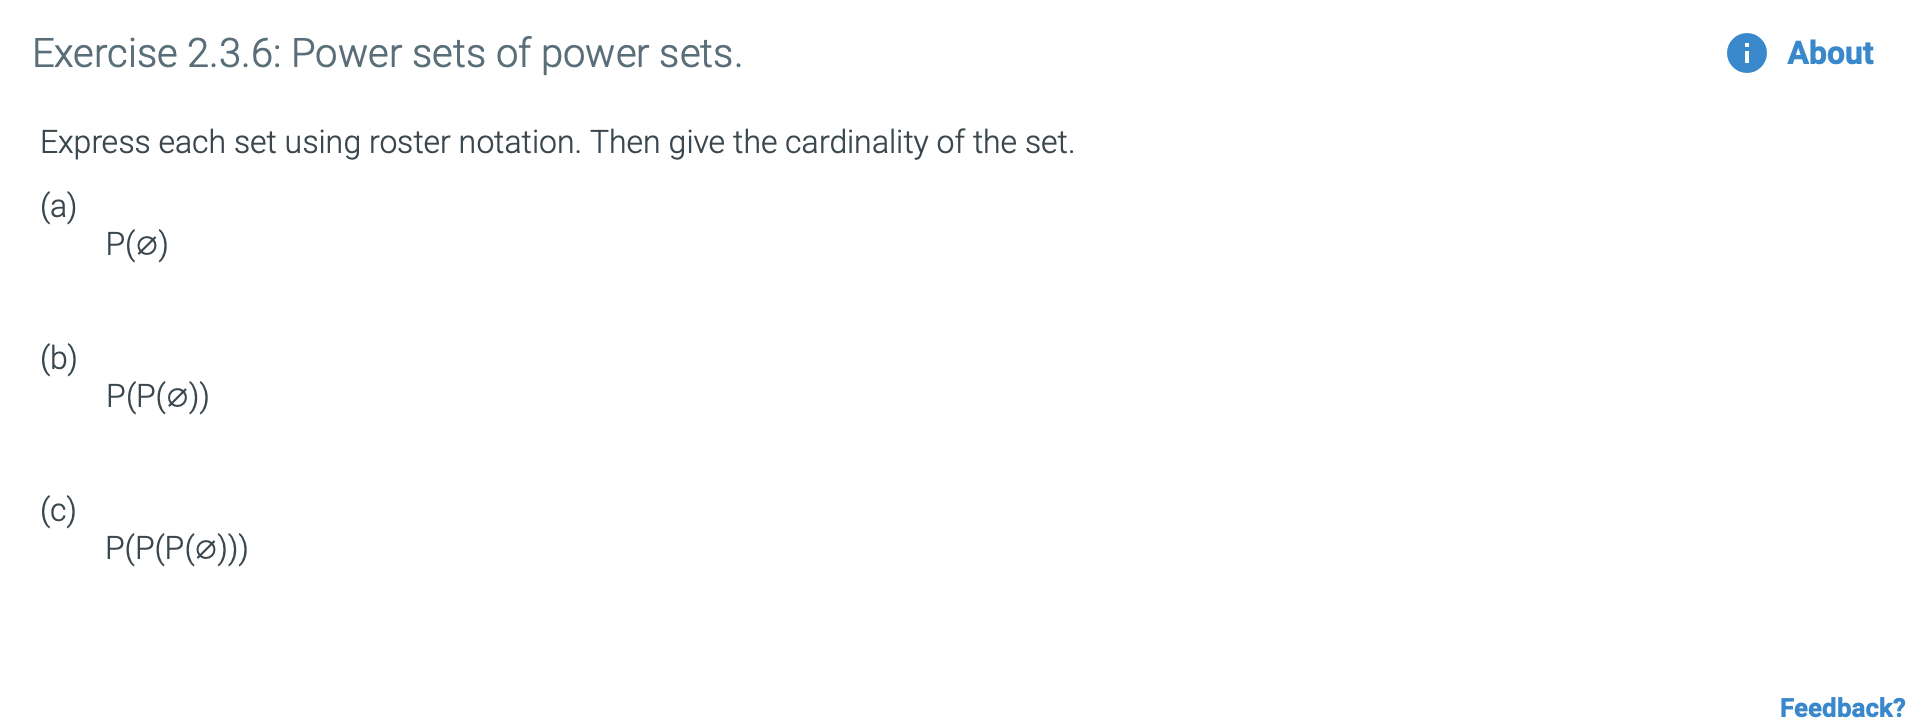Click the P(∅) expression in part (a)
The image size is (1932, 720).
pos(137,243)
